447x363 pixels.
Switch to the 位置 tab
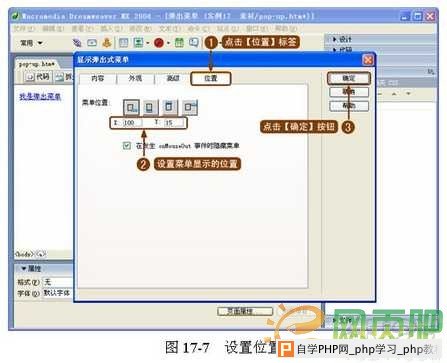pos(210,78)
